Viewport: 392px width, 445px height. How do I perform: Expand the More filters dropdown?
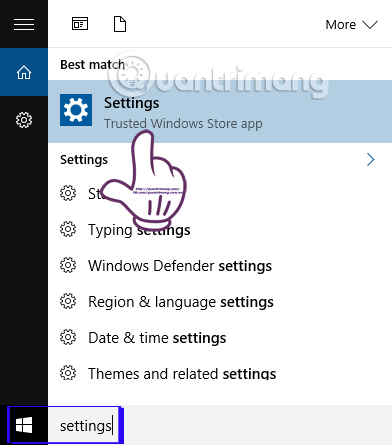(351, 24)
